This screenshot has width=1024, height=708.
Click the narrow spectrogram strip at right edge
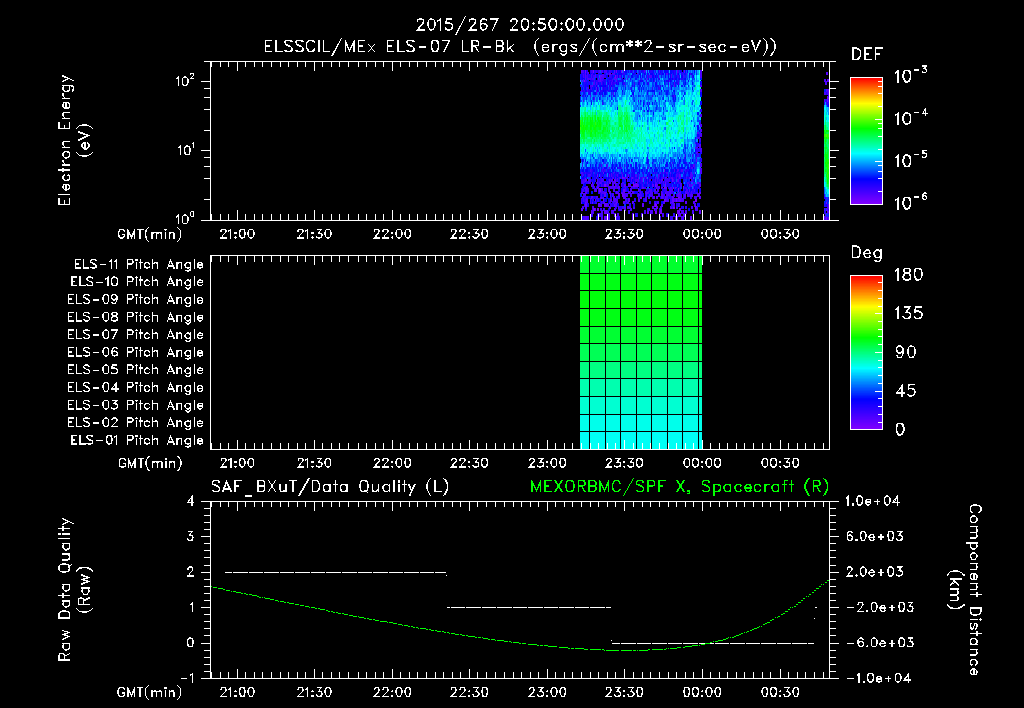(826, 145)
